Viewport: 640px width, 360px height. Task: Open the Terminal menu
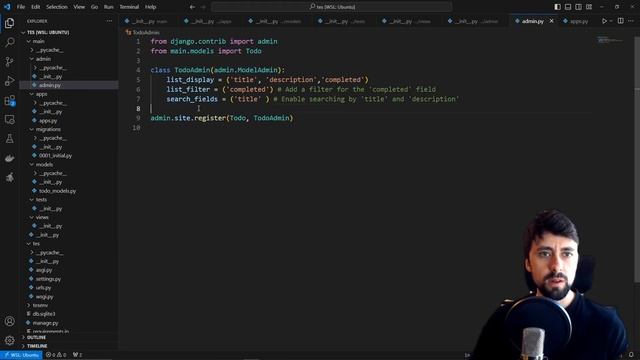coord(129,7)
